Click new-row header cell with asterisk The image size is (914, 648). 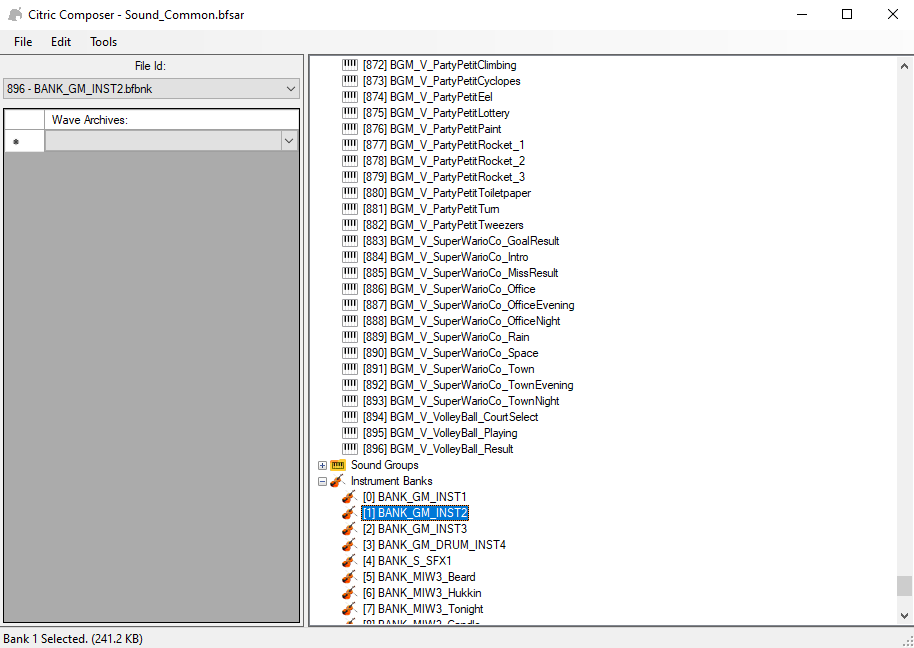click(x=24, y=141)
